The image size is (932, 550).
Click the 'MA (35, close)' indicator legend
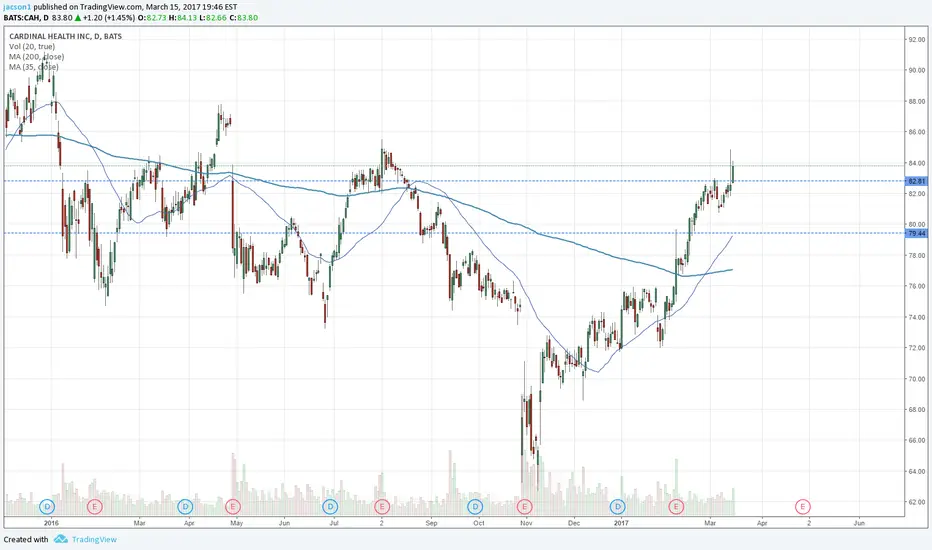coord(34,67)
